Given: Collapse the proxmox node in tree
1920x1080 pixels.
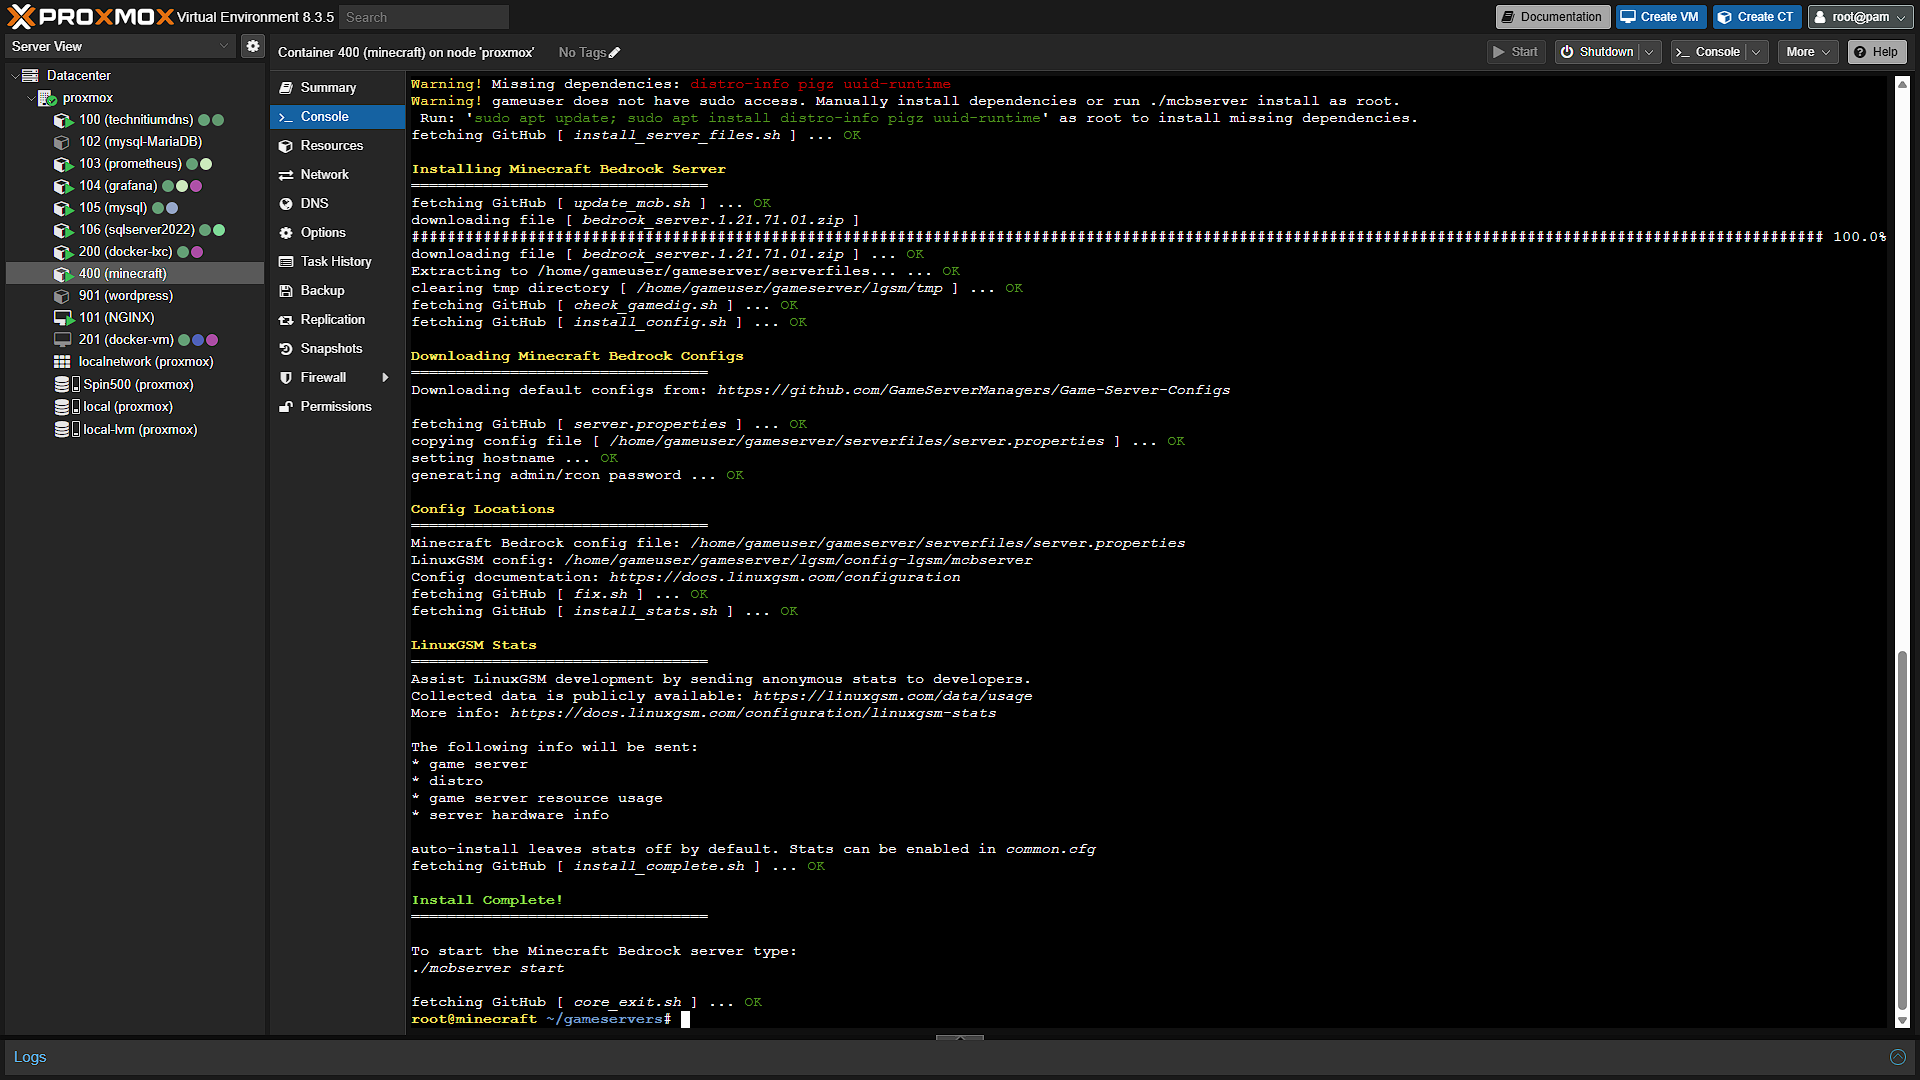Looking at the screenshot, I should coord(30,98).
